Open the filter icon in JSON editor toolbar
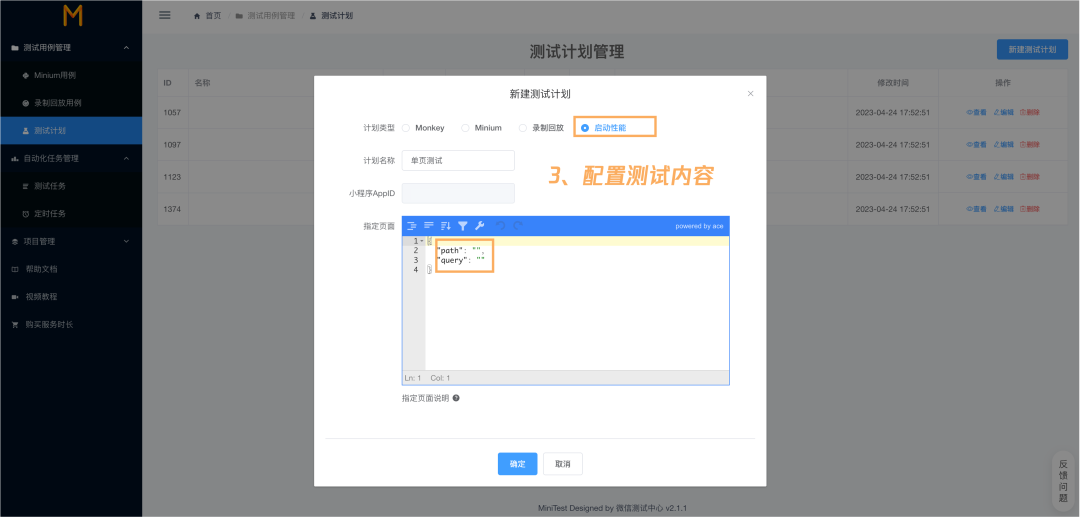The image size is (1080, 517). click(463, 226)
